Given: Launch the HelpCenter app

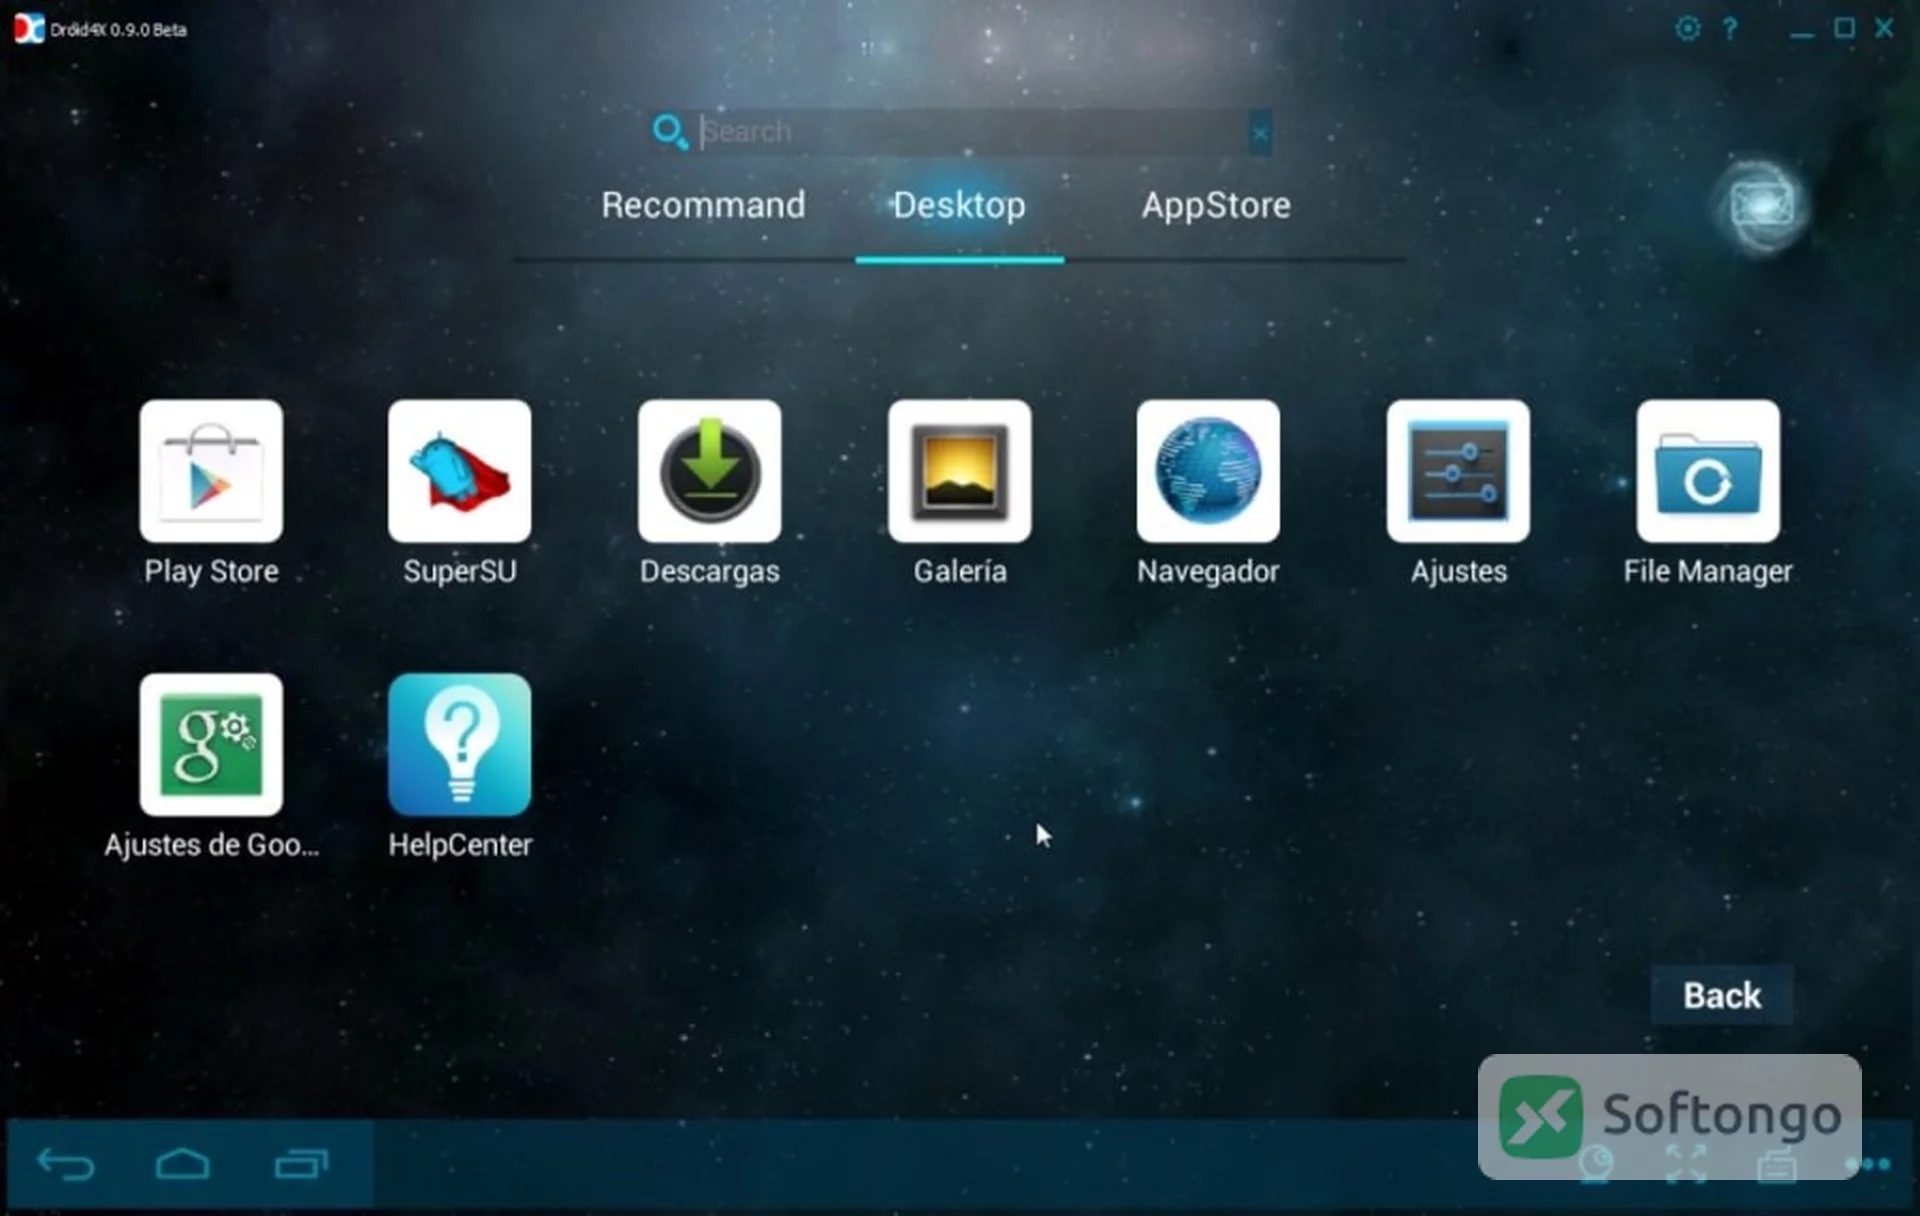Looking at the screenshot, I should coord(460,744).
